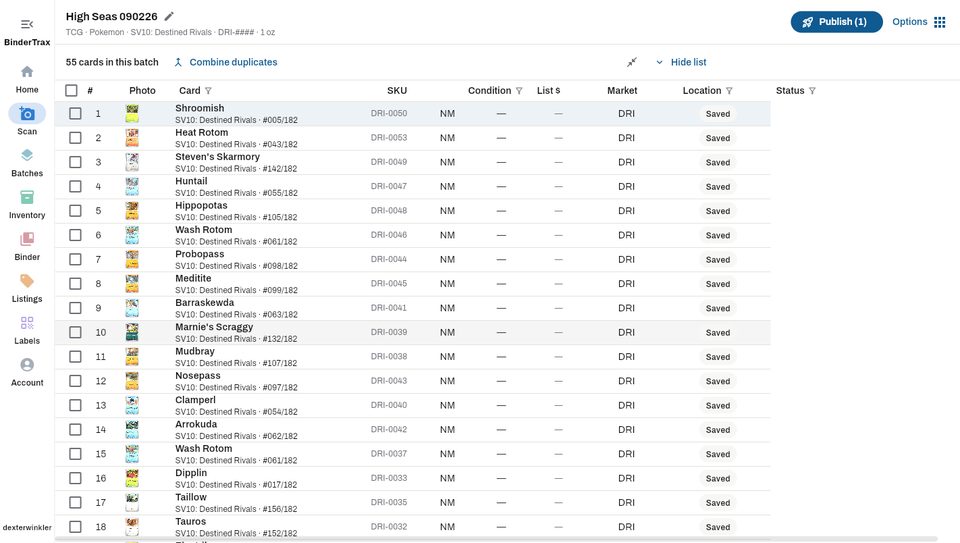Edit batch name with pencil icon
This screenshot has height=543, width=960.
tap(169, 17)
